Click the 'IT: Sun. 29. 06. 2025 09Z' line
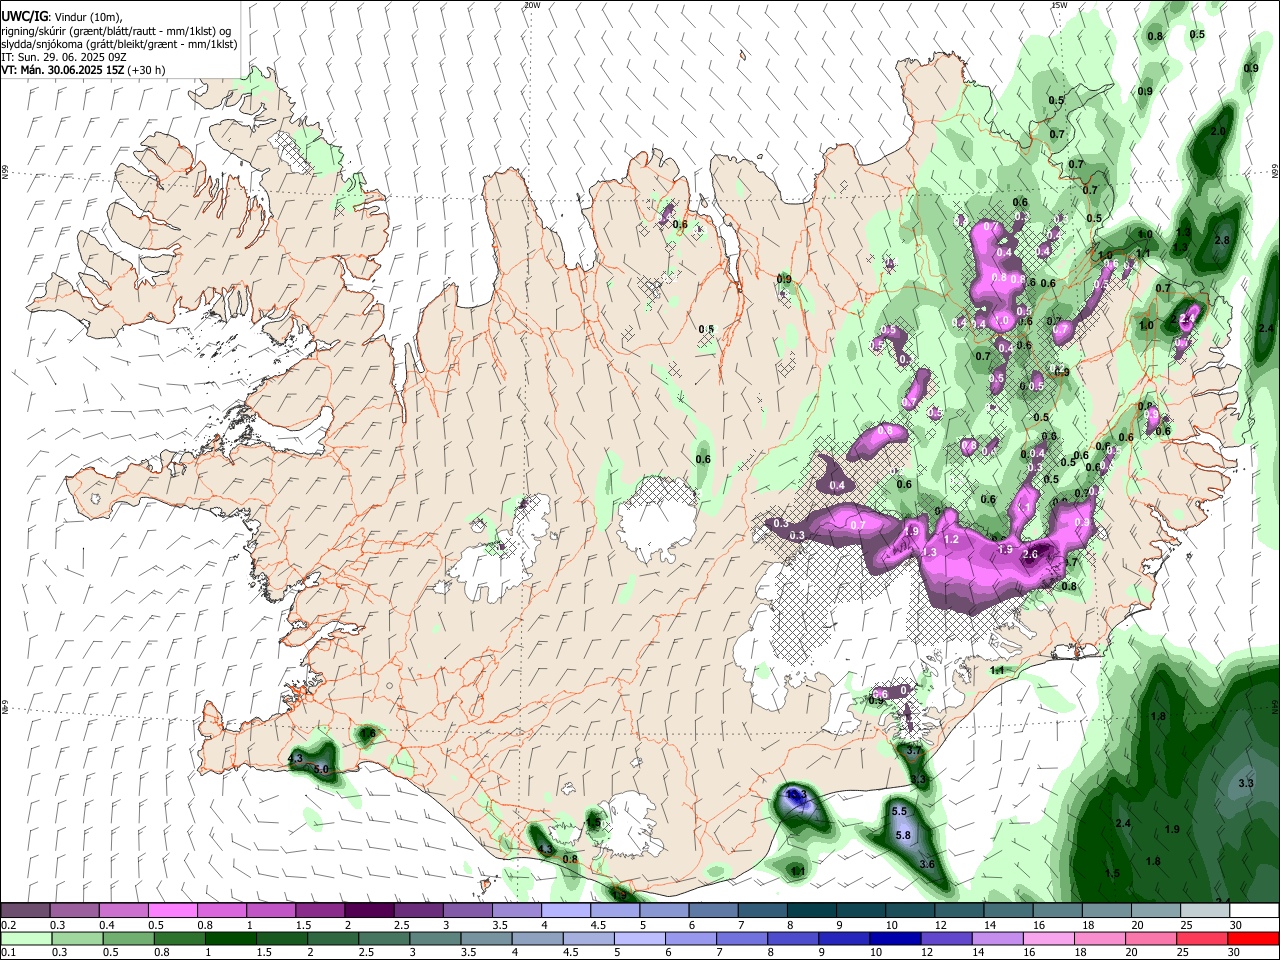This screenshot has height=960, width=1280. pos(64,57)
